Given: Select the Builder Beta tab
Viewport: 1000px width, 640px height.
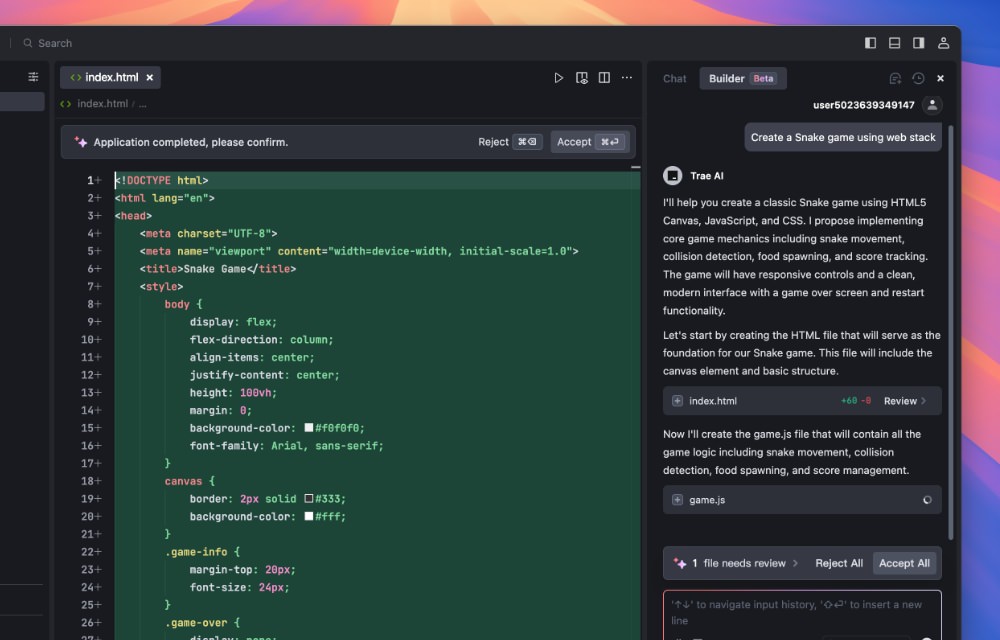Looking at the screenshot, I should 742,79.
